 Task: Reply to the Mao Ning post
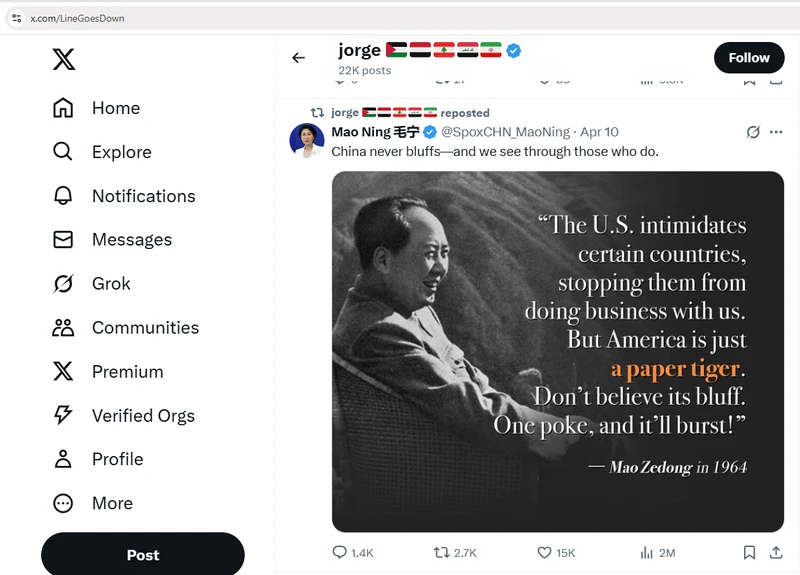pos(340,552)
